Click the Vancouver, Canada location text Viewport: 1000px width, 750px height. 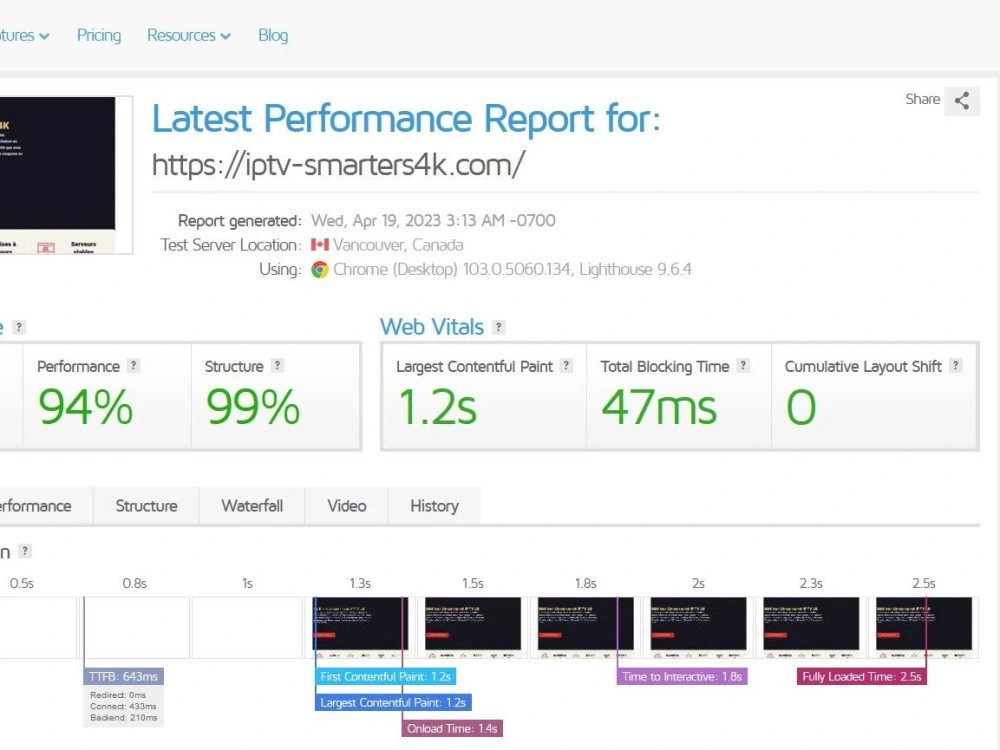pyautogui.click(x=398, y=245)
